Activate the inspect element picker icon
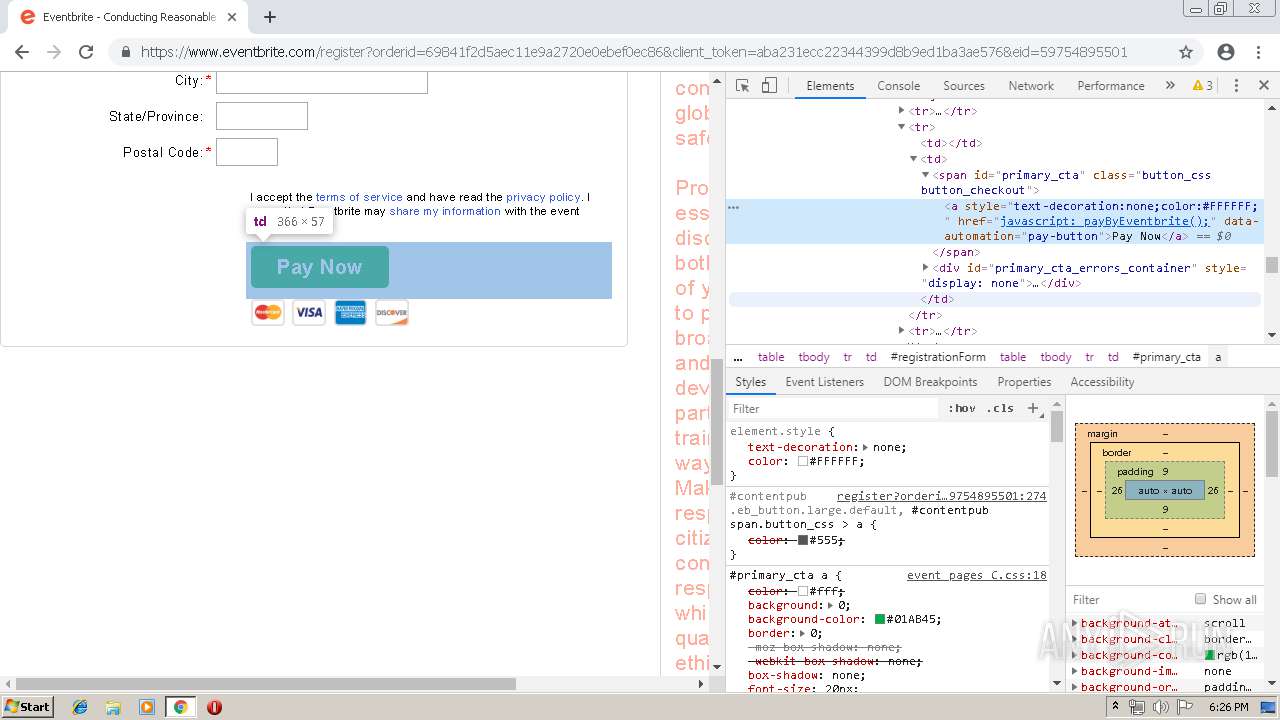The width and height of the screenshot is (1280, 720). pos(742,86)
